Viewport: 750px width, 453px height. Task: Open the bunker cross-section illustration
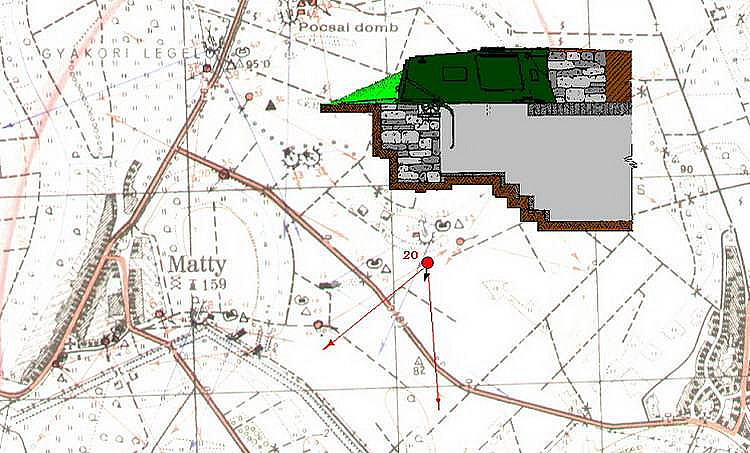tap(476, 139)
